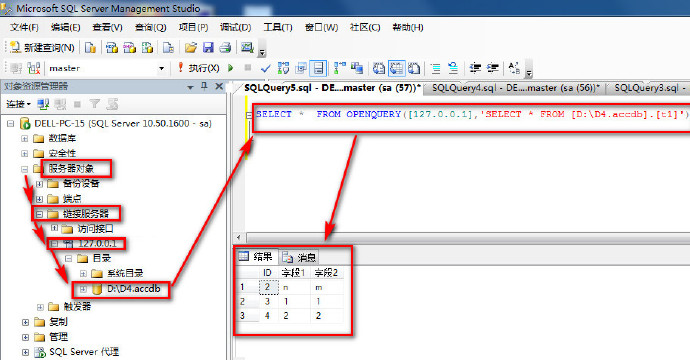Open a SQL Server Compact Query
Screen dimensions: 690x360
(168, 48)
